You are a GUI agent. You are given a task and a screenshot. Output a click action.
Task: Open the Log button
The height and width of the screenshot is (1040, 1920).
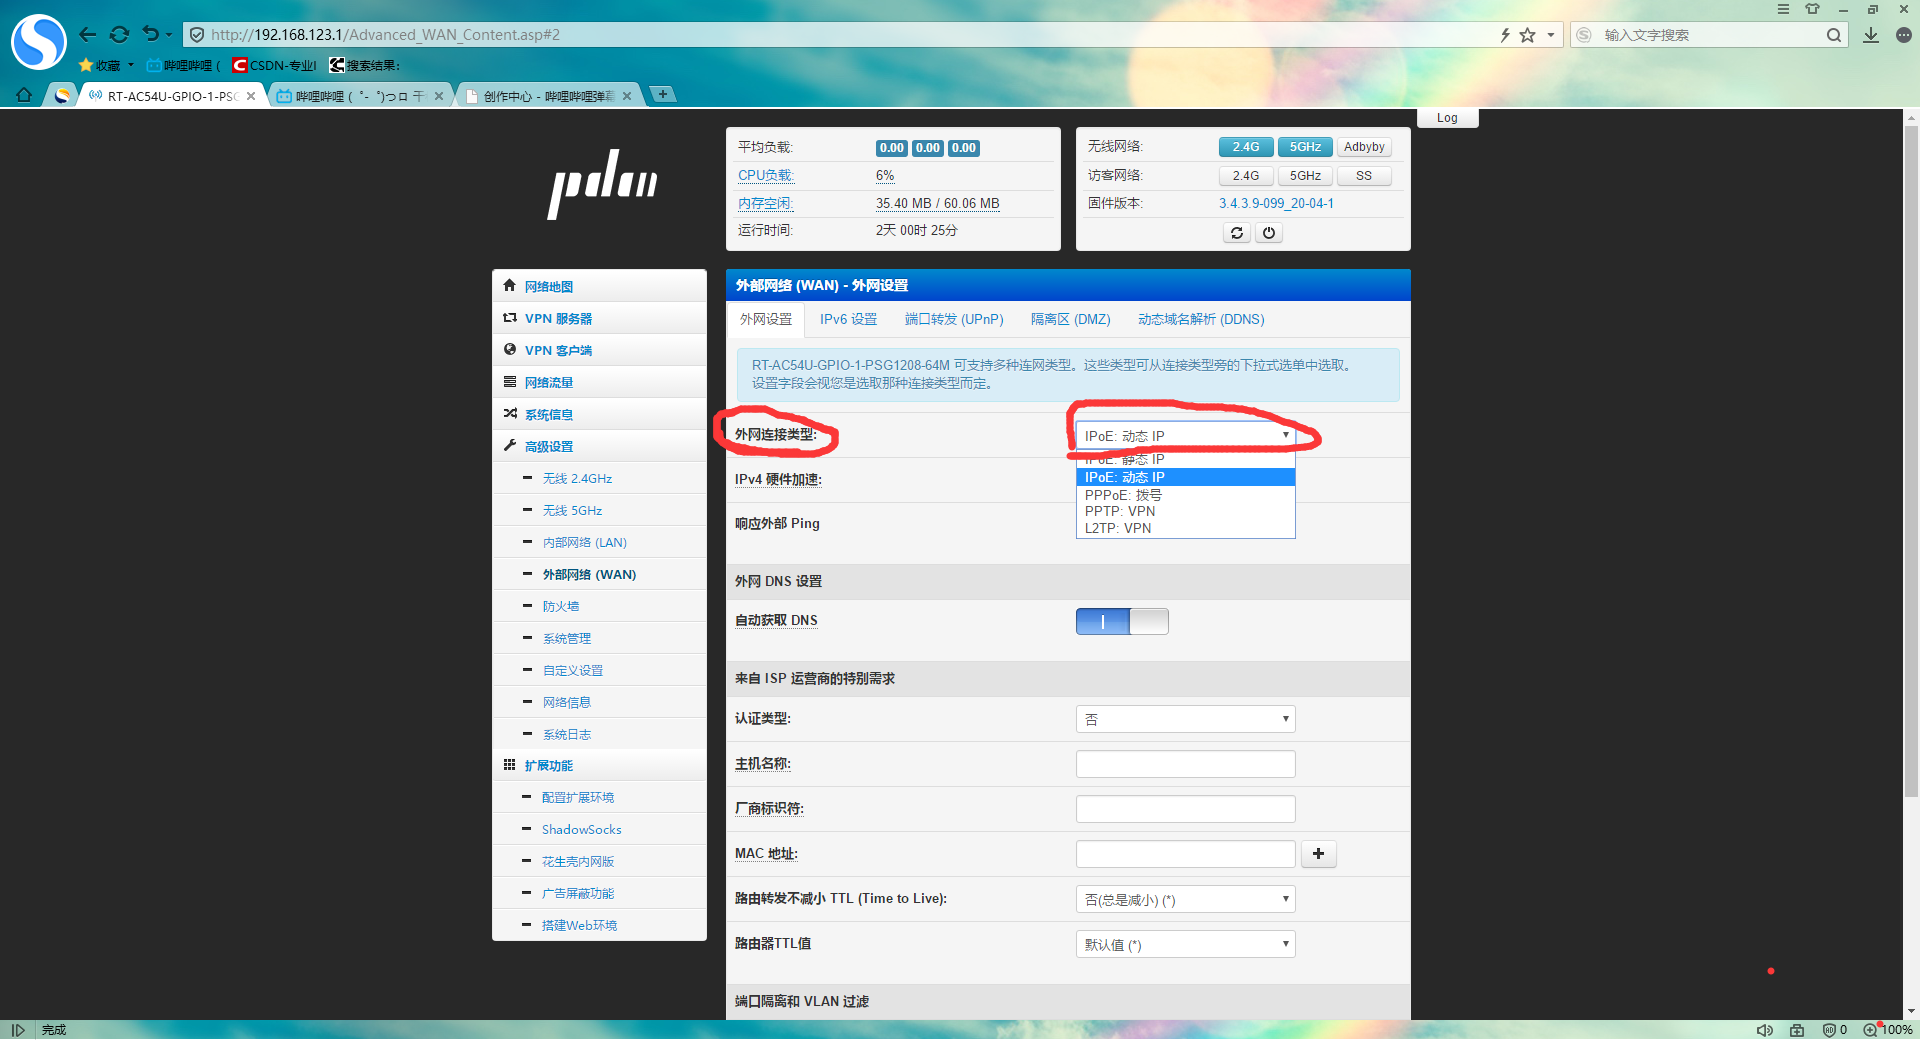point(1447,118)
